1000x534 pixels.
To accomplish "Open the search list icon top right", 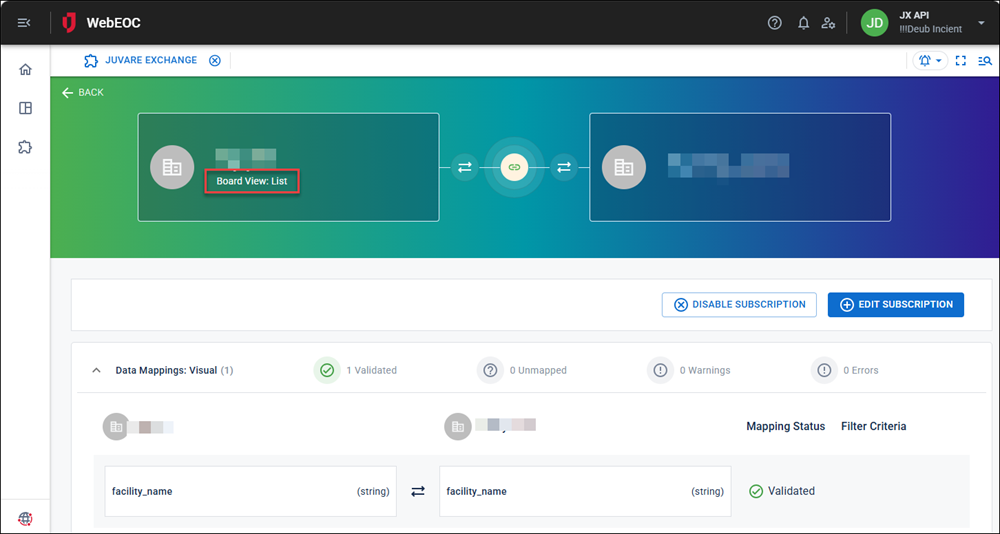I will click(985, 61).
